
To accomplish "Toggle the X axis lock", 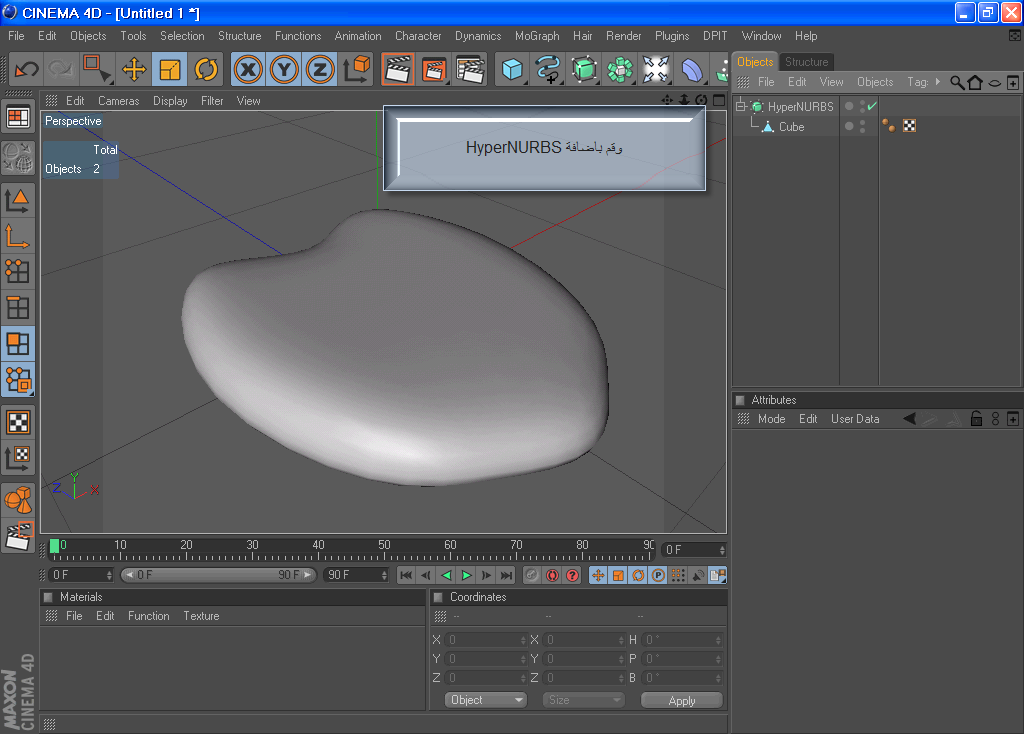I will point(248,69).
